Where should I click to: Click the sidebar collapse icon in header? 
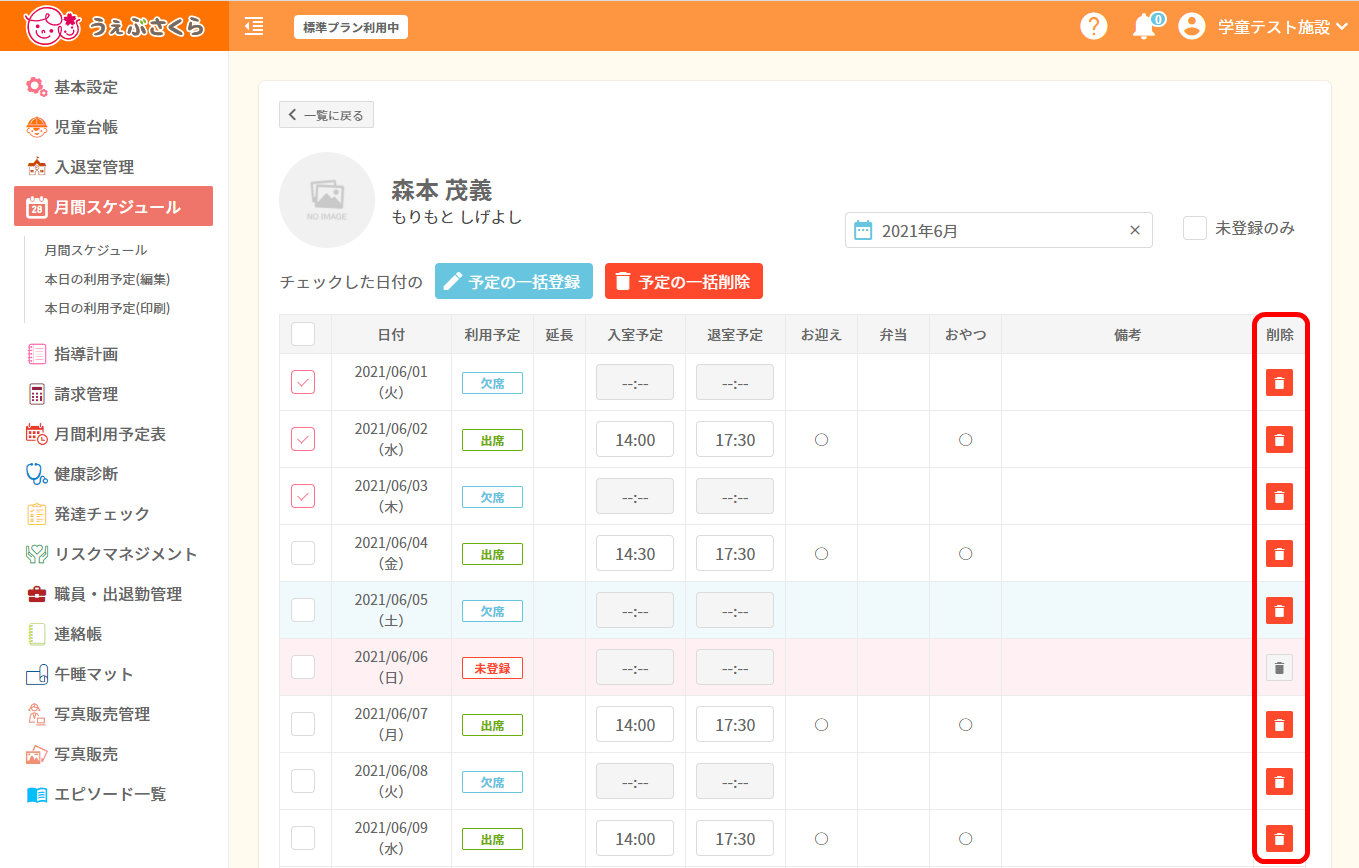click(x=254, y=27)
